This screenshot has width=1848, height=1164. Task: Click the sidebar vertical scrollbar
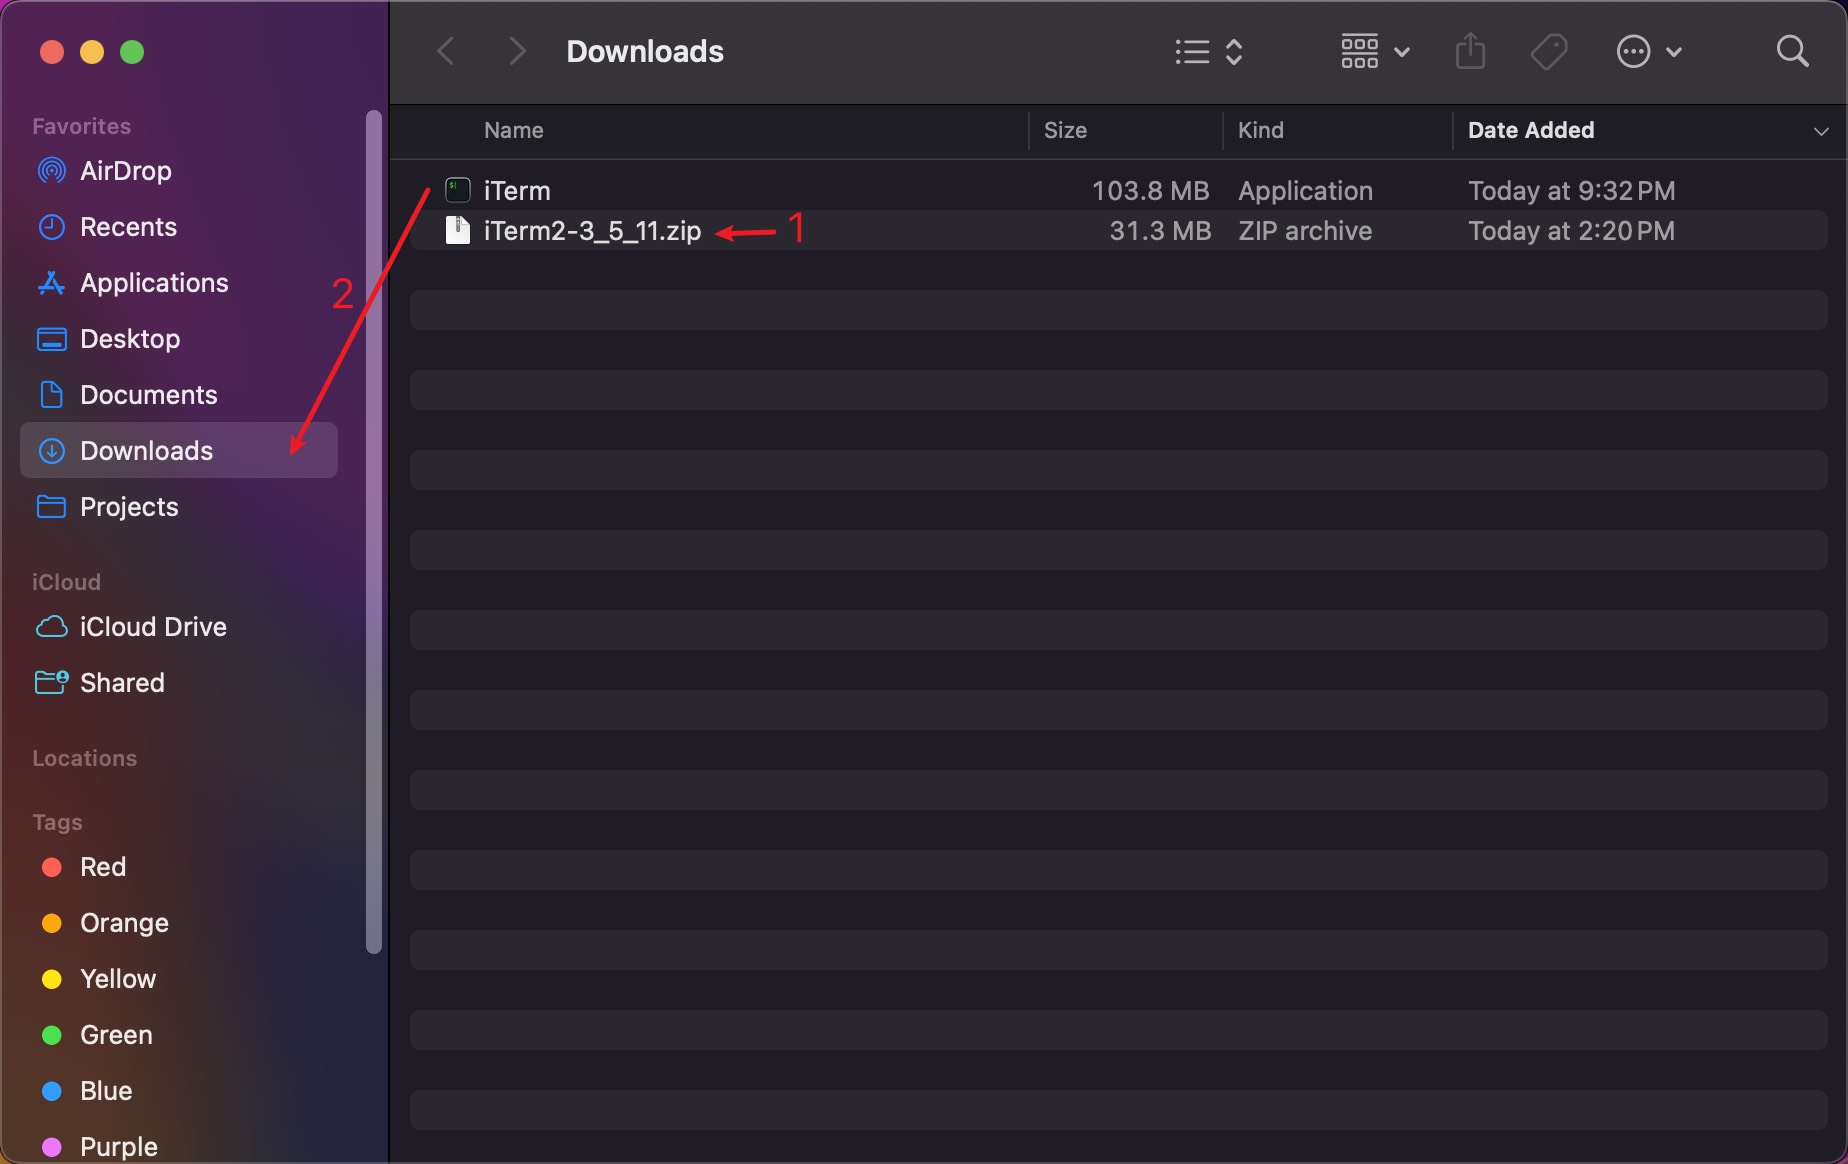click(x=374, y=532)
